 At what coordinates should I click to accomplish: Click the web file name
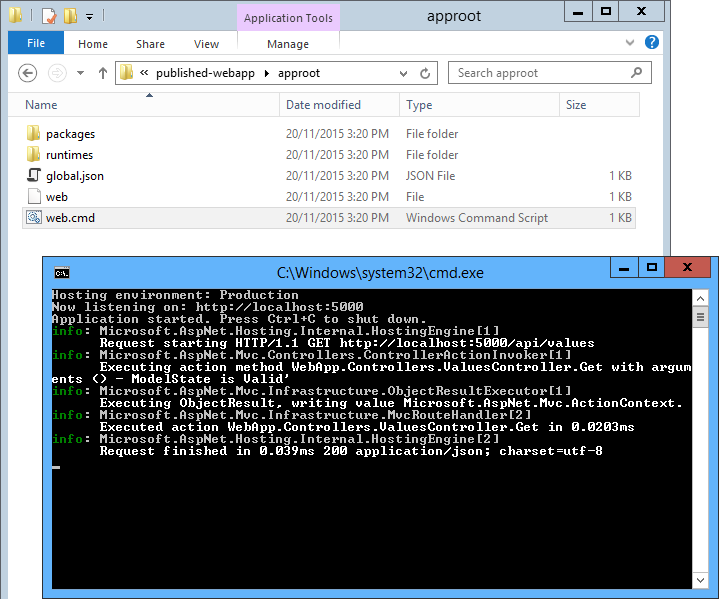[57, 197]
